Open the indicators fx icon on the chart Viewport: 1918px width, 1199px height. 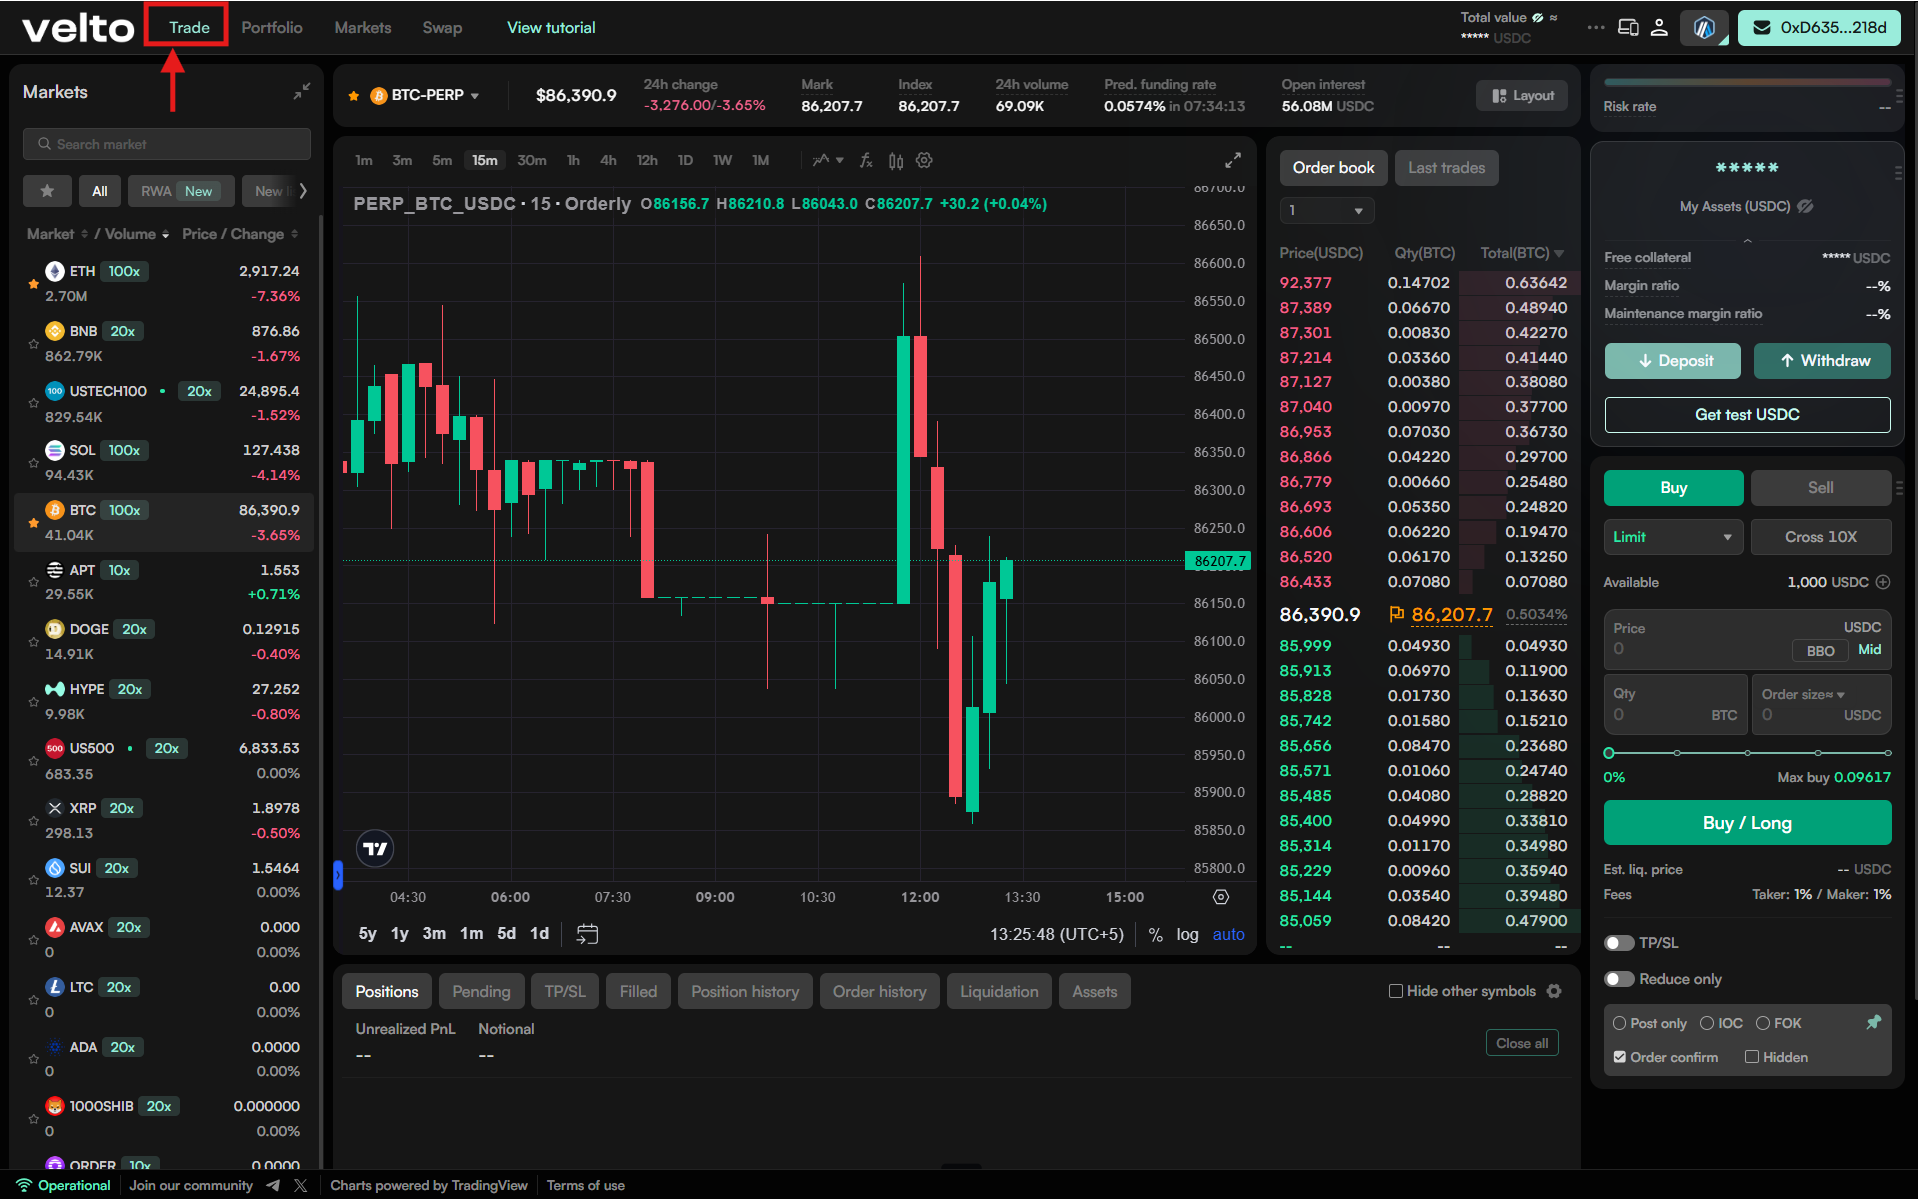(865, 160)
